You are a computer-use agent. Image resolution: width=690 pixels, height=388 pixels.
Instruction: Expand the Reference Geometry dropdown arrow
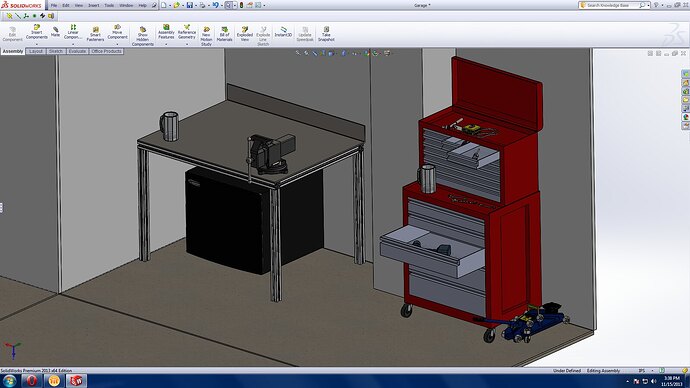point(187,44)
